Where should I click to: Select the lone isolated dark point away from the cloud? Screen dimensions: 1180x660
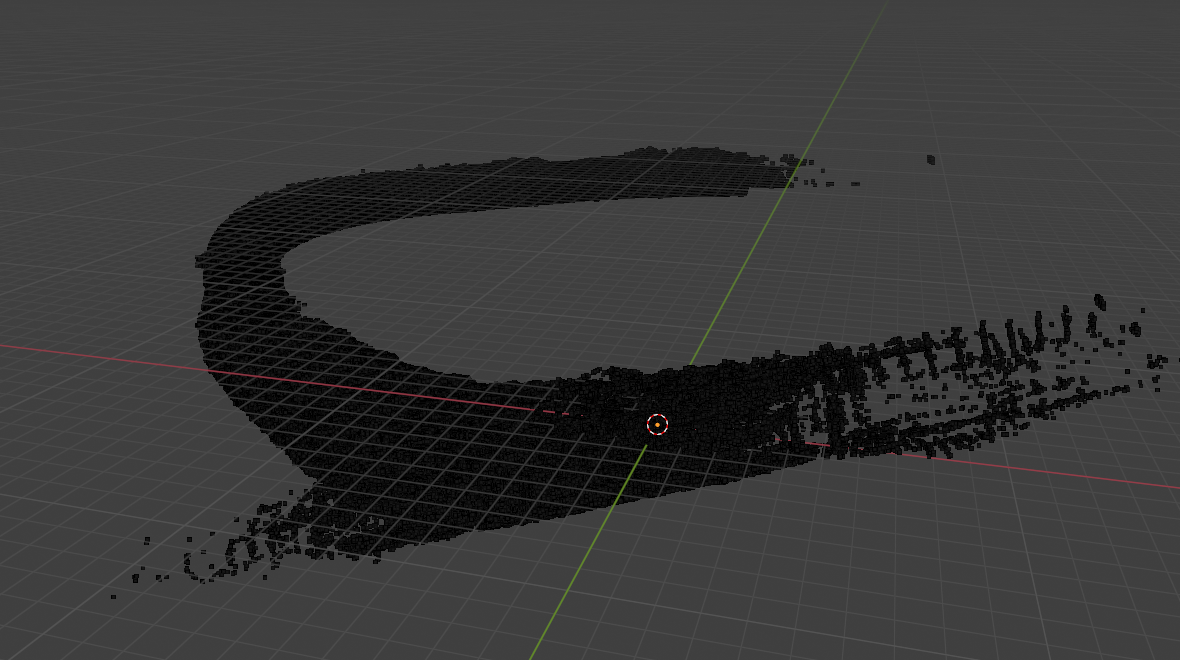tap(931, 160)
